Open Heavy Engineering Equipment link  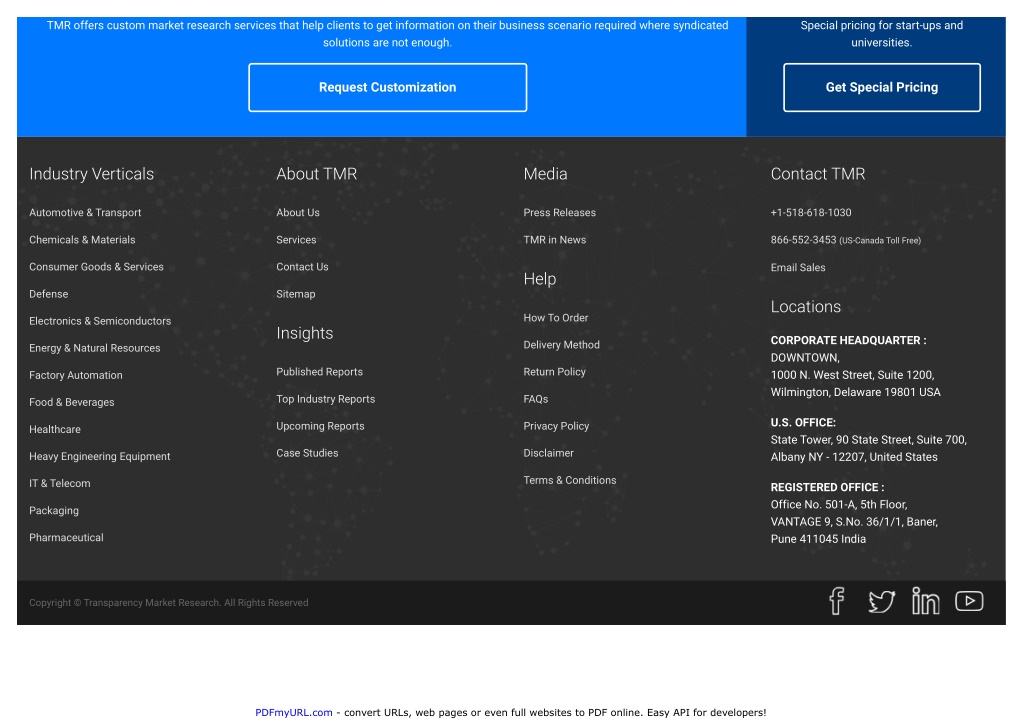(x=100, y=456)
